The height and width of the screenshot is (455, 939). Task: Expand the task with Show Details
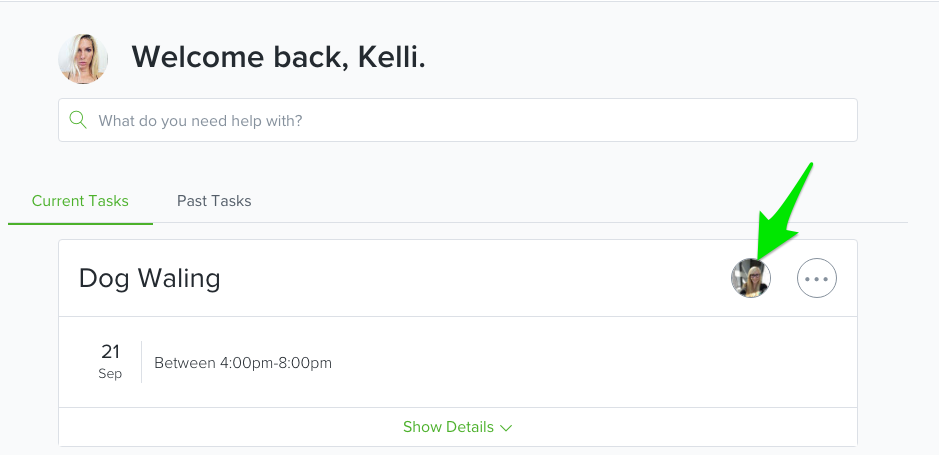coord(458,427)
